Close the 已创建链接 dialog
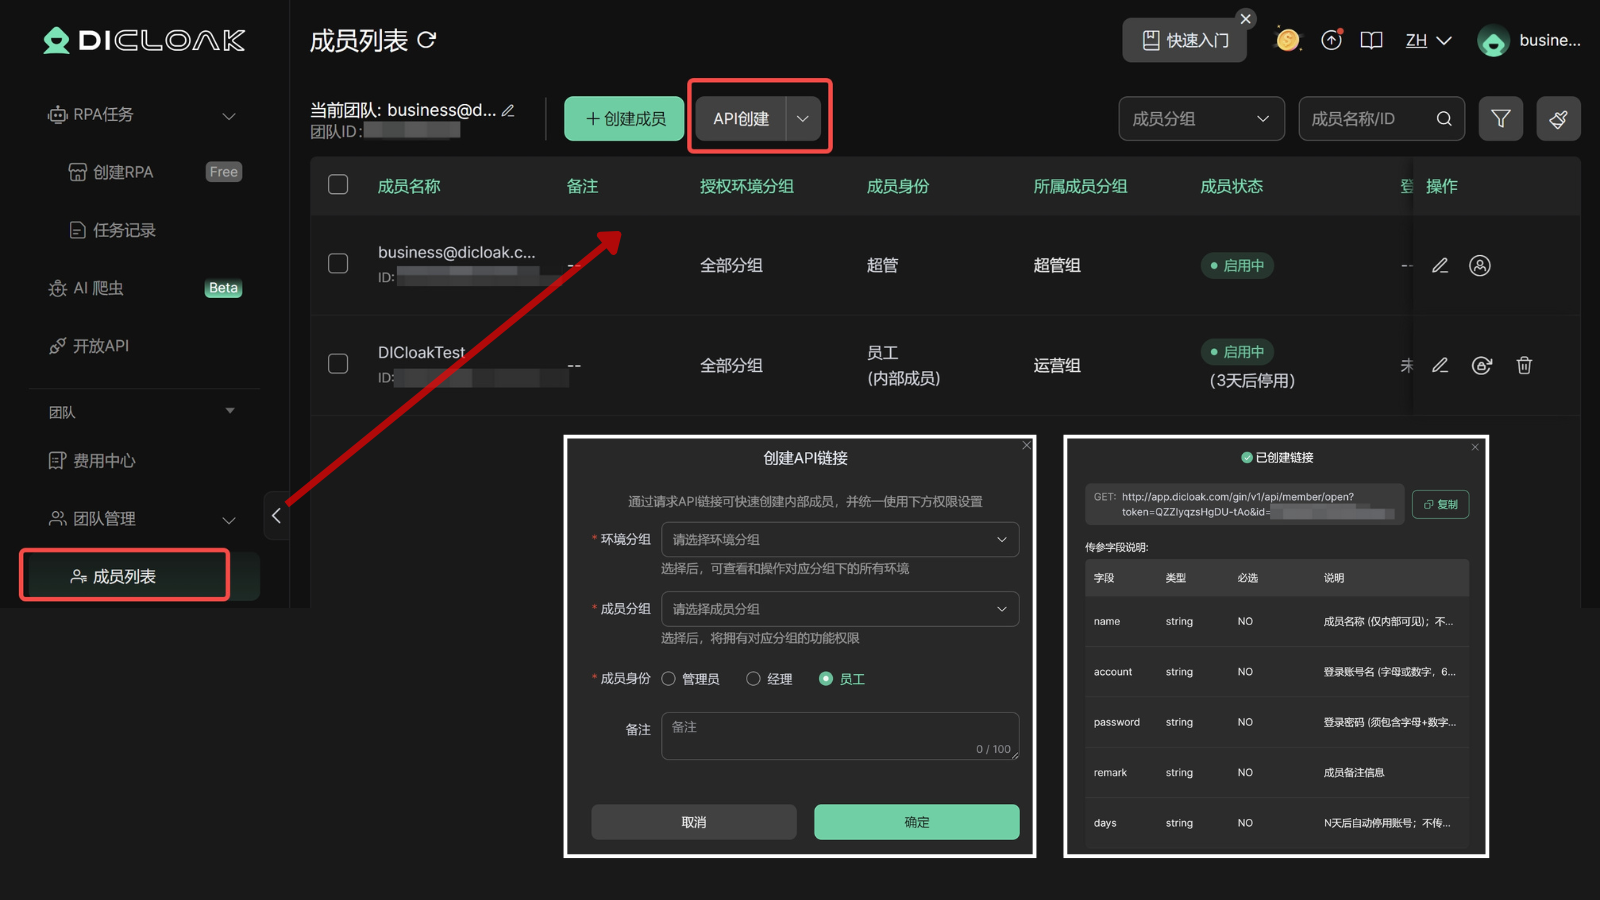Viewport: 1600px width, 900px height. click(1475, 447)
